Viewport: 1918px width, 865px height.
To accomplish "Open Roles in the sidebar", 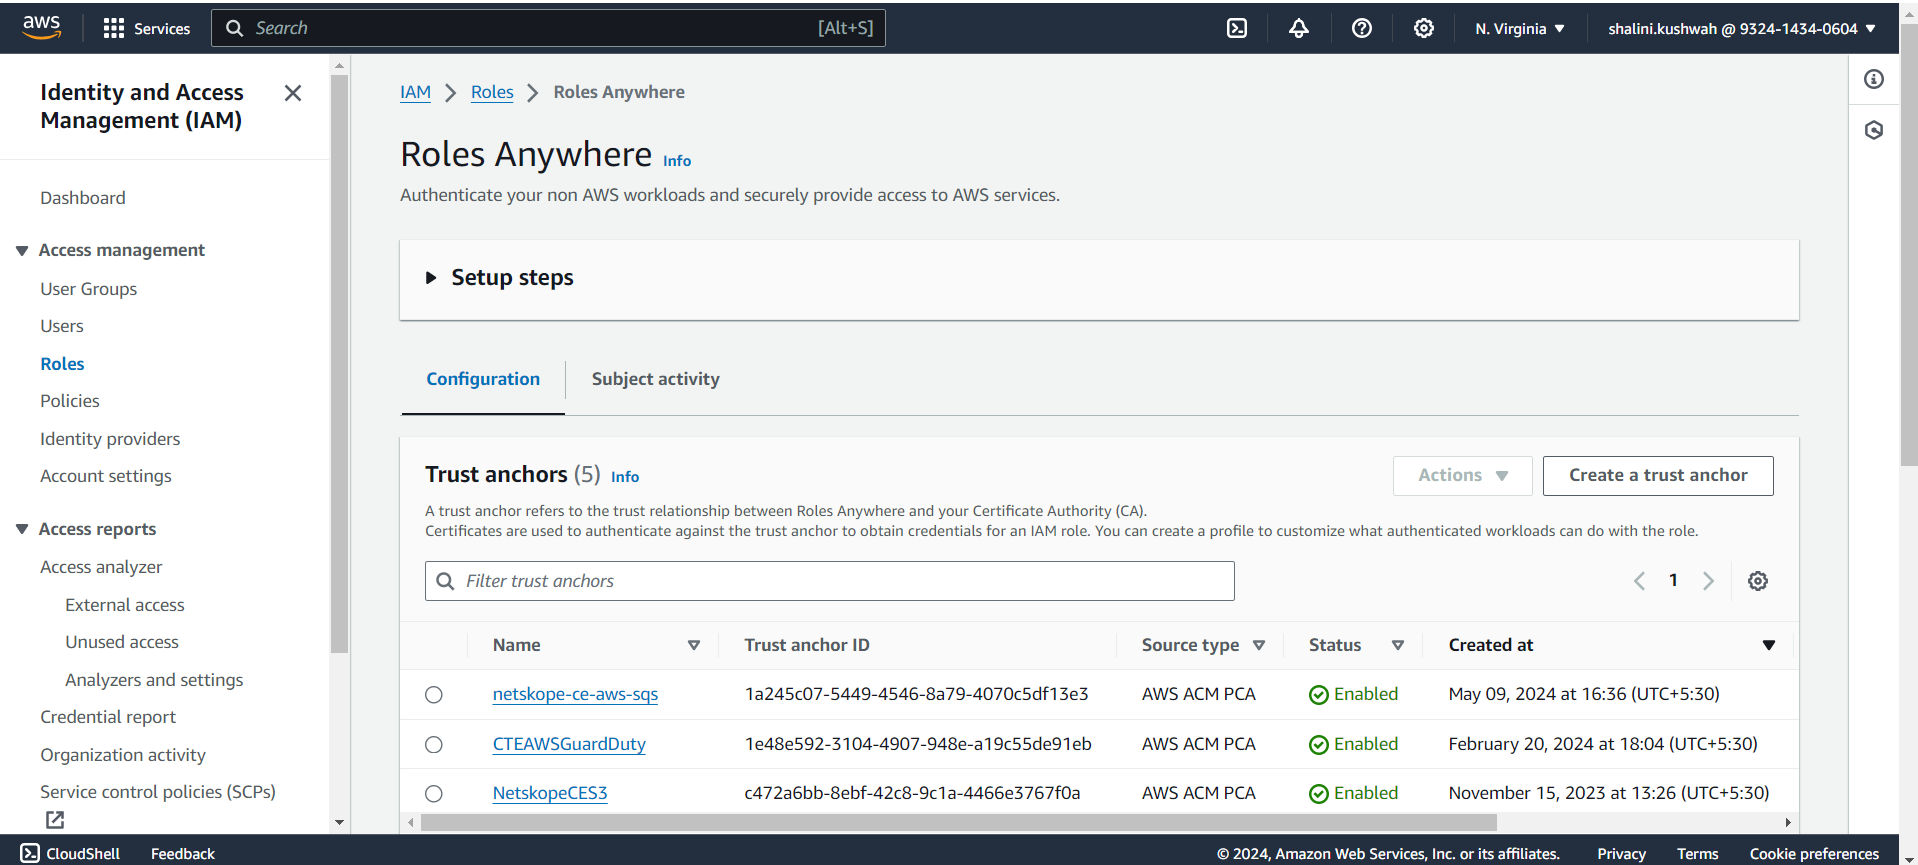I will tap(62, 364).
